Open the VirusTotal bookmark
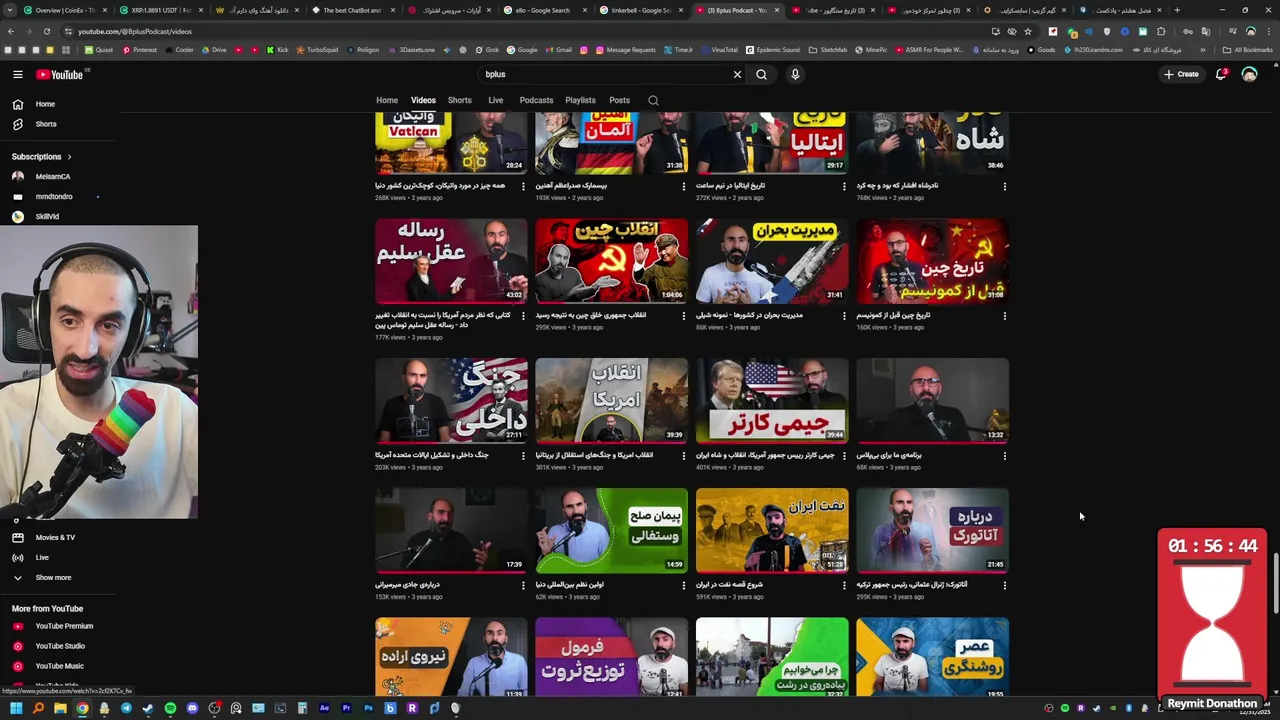 pyautogui.click(x=718, y=49)
